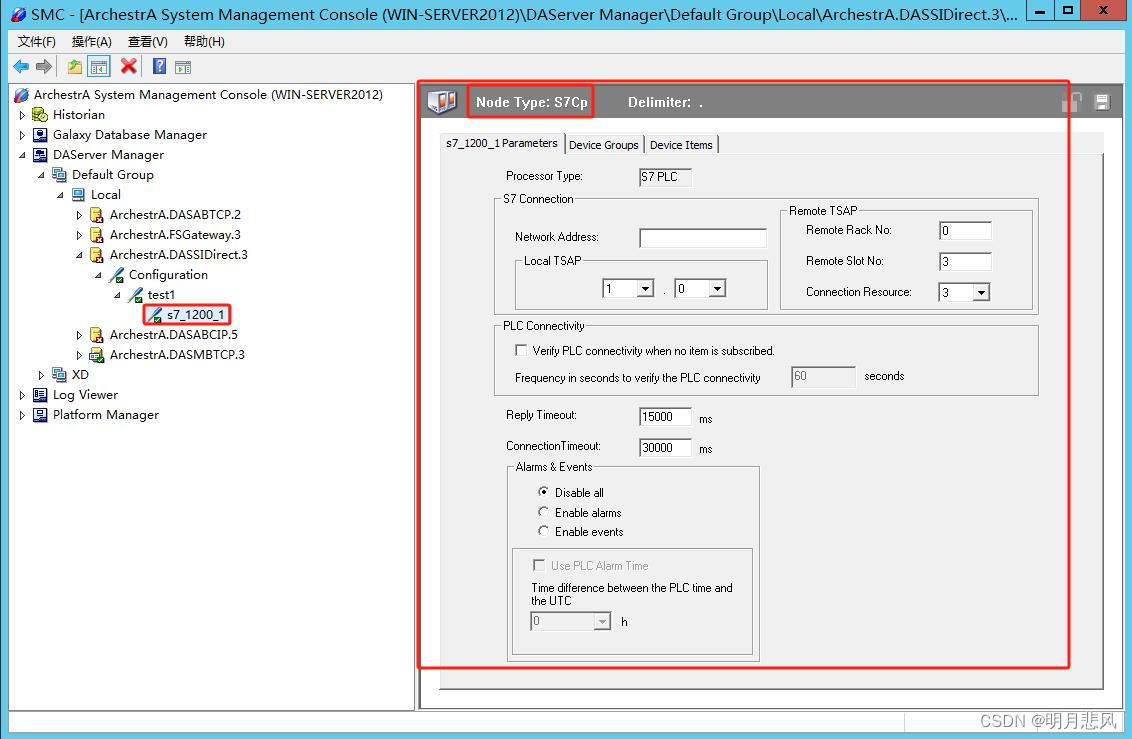Select the s7_1200_1 device node
Viewport: 1132px width, 739px height.
click(196, 315)
